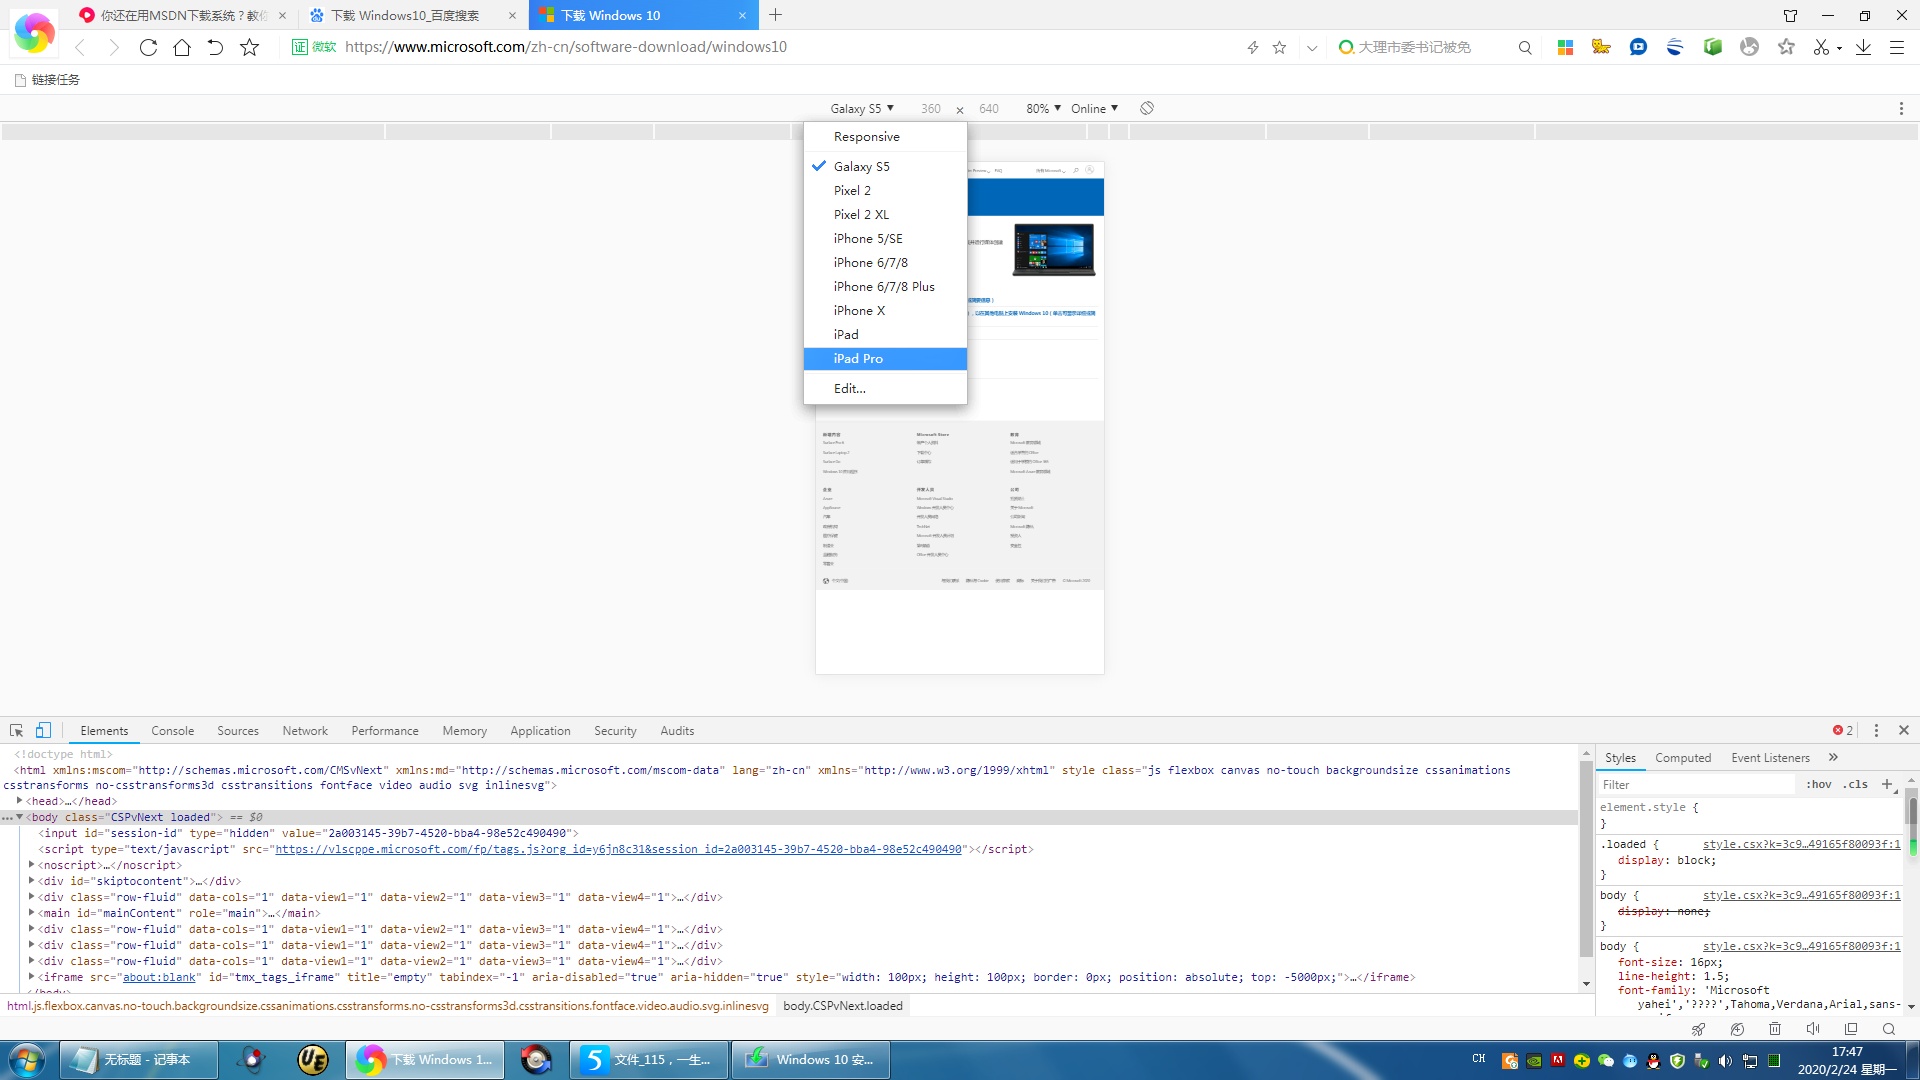Viewport: 1920px width, 1080px height.
Task: Expand the head element node
Action: point(20,801)
